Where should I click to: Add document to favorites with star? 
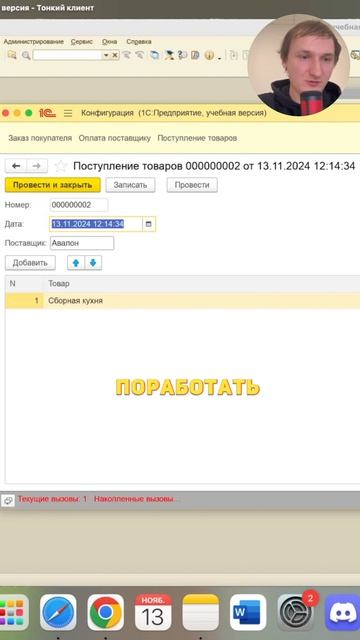[61, 166]
